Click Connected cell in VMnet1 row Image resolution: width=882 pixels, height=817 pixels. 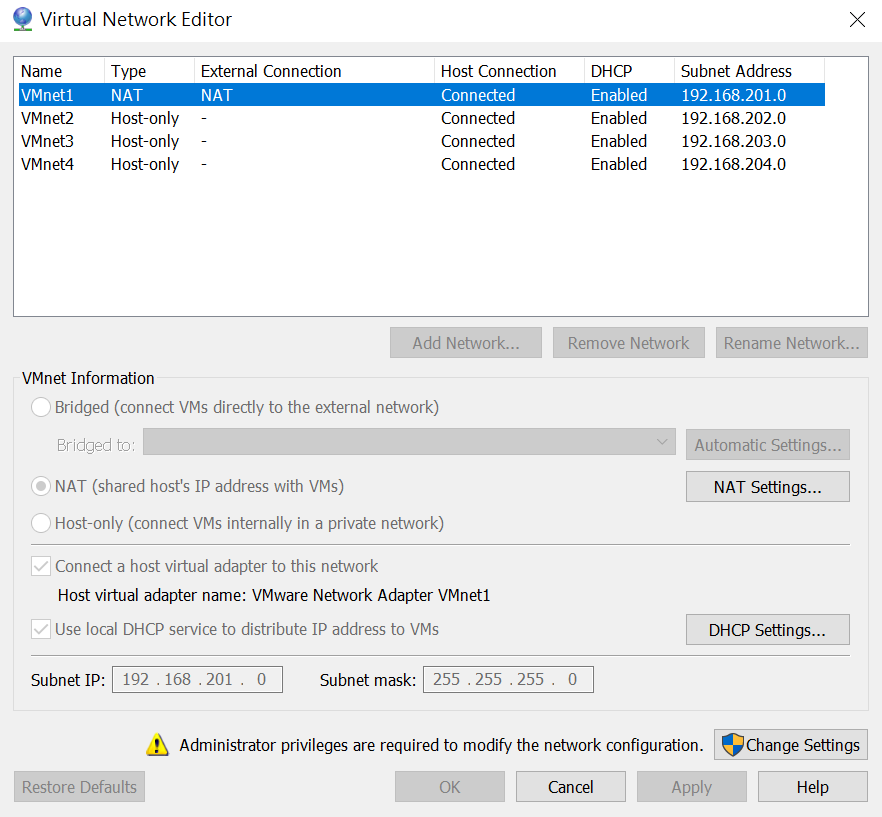(478, 95)
